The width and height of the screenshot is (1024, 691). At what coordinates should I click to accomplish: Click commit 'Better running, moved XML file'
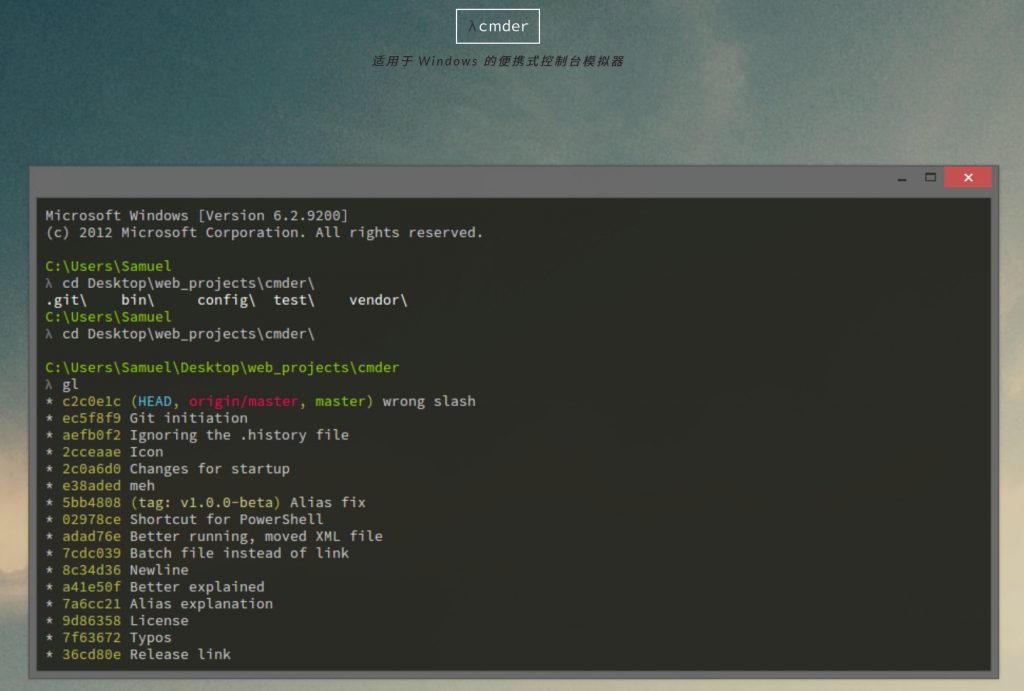214,536
